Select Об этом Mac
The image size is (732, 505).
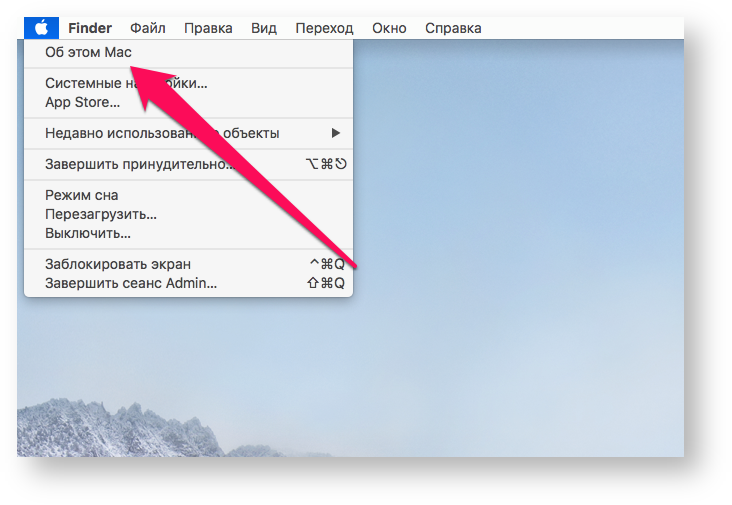pos(88,52)
